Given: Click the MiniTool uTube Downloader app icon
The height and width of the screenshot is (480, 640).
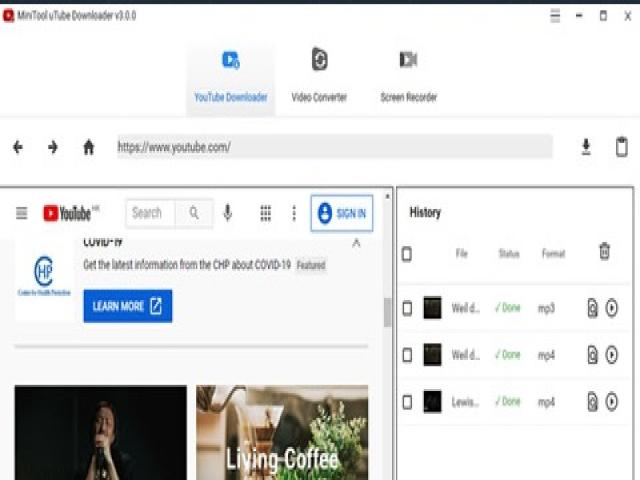Looking at the screenshot, I should tap(8, 16).
